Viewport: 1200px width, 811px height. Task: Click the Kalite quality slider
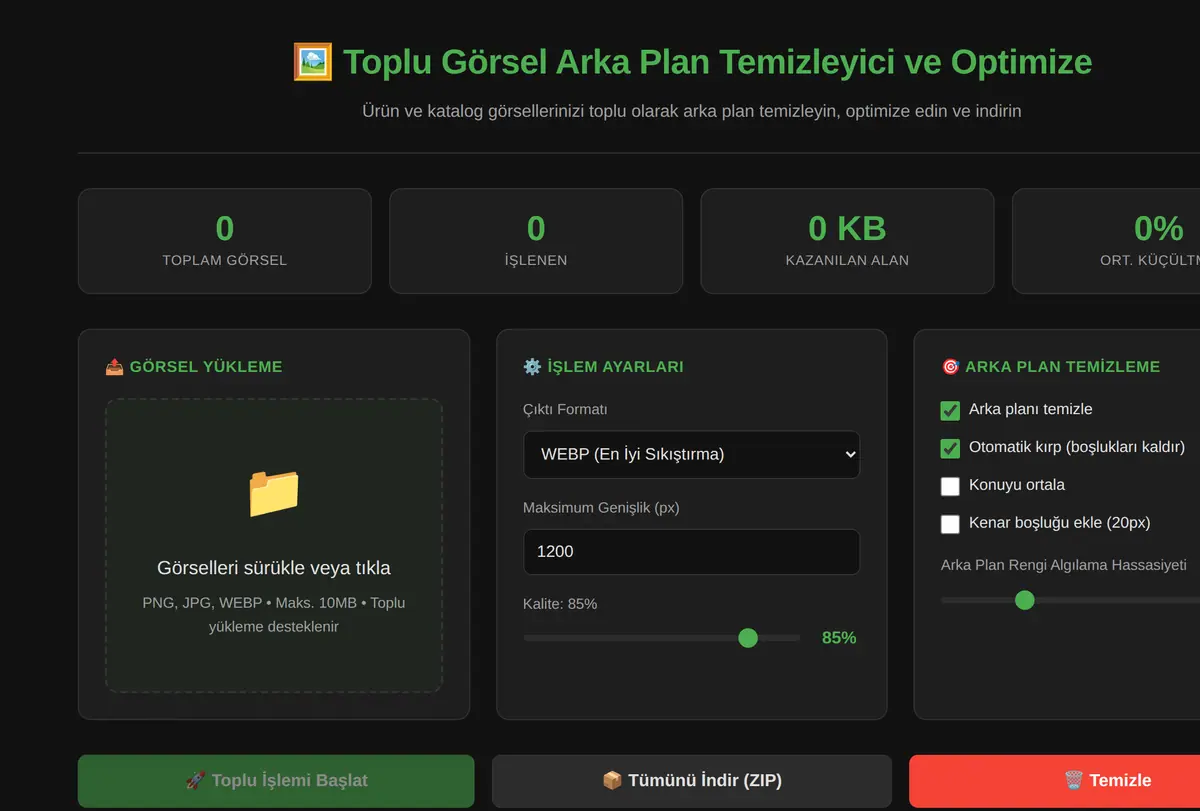pos(662,638)
